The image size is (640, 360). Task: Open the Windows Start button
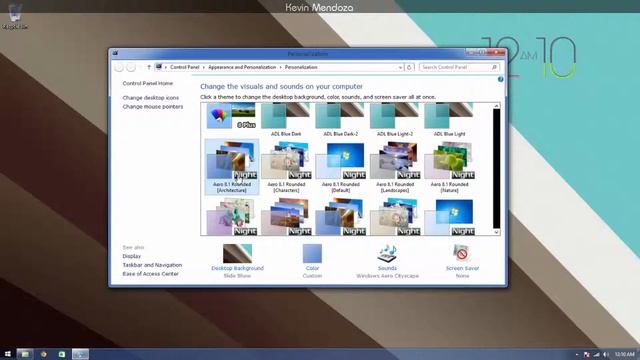(7, 354)
